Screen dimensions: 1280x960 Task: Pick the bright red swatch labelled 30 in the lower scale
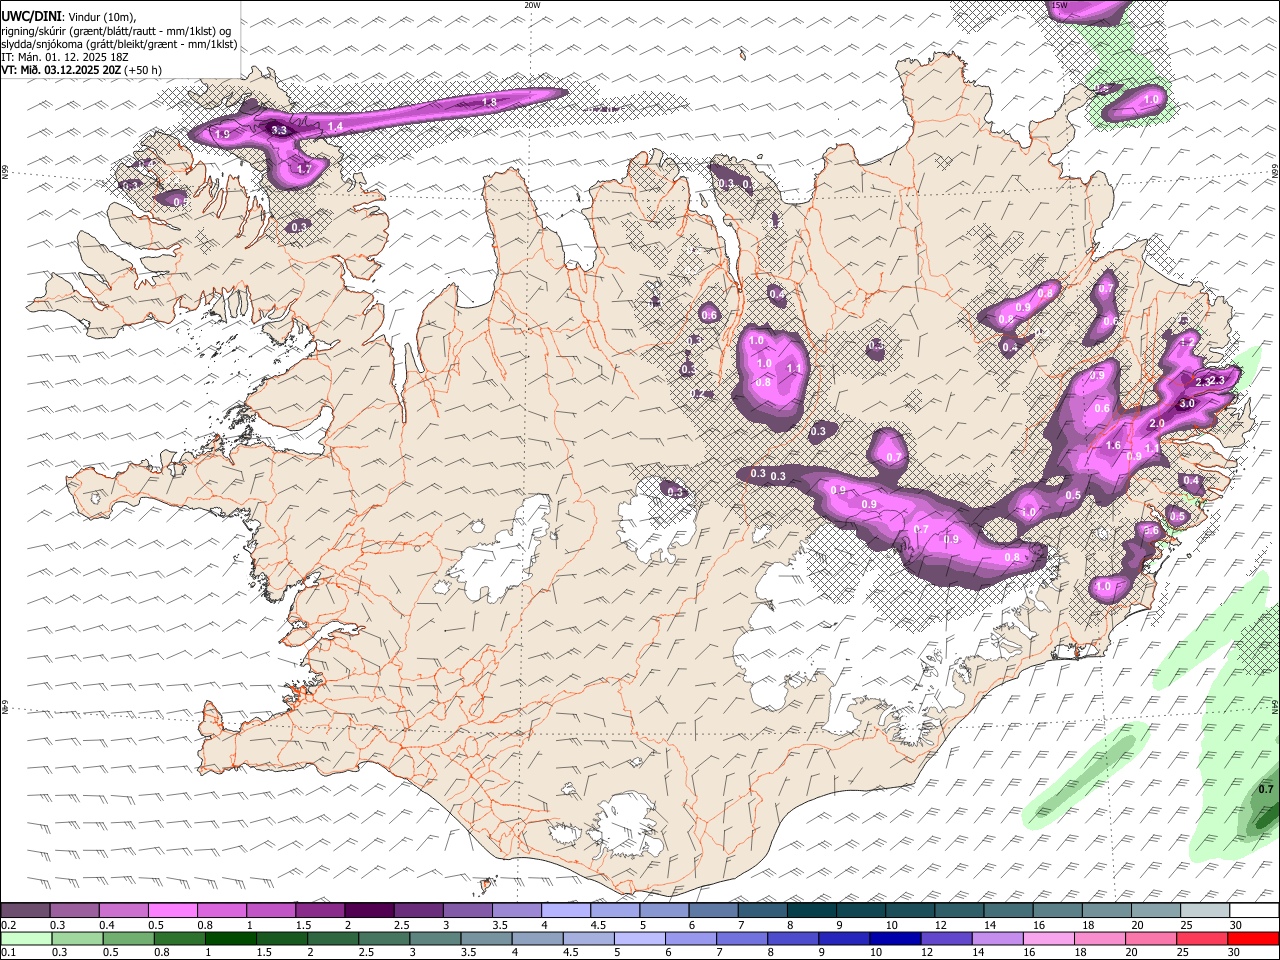1253,939
